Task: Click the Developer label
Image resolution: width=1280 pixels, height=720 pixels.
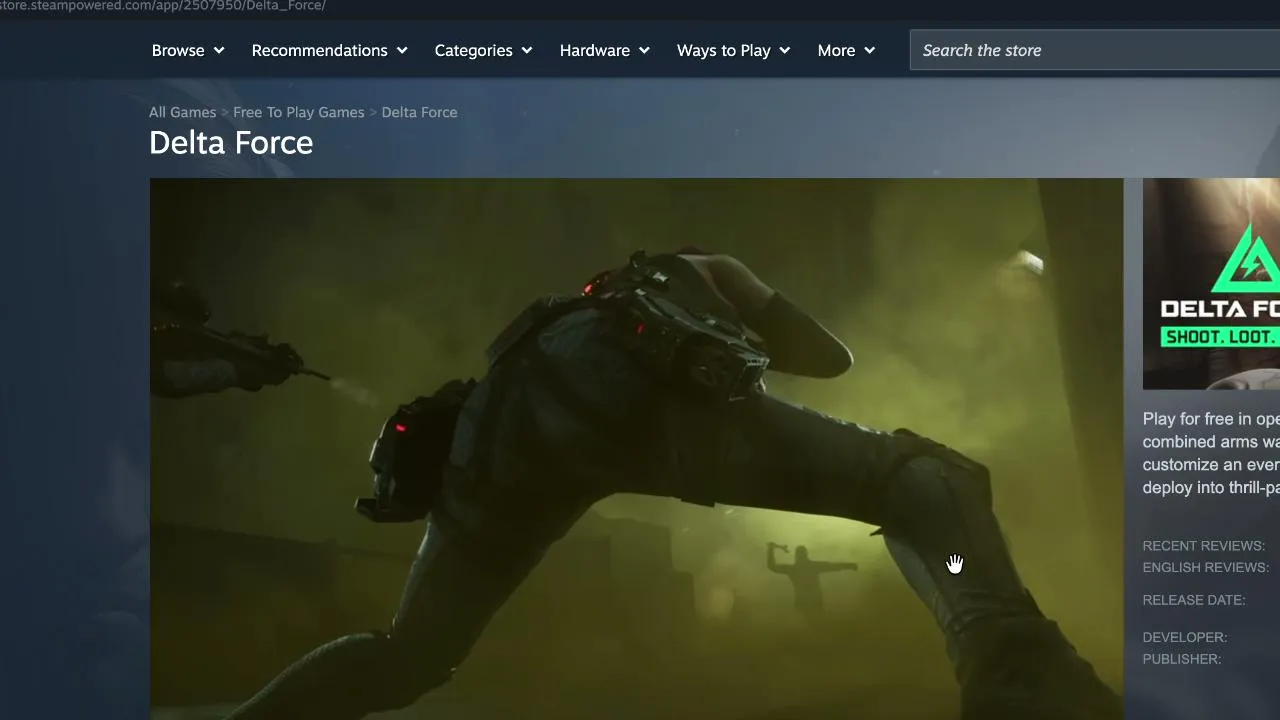Action: pyautogui.click(x=1185, y=637)
